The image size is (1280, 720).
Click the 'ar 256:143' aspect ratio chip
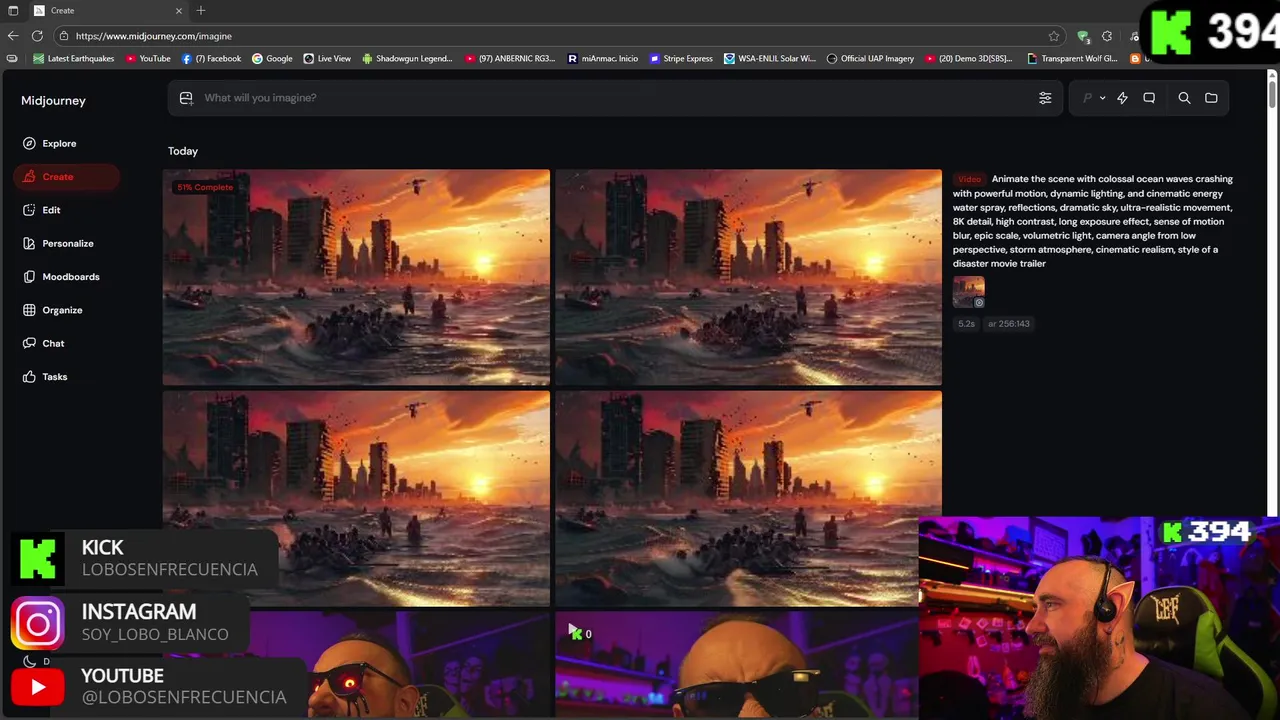pyautogui.click(x=1009, y=324)
